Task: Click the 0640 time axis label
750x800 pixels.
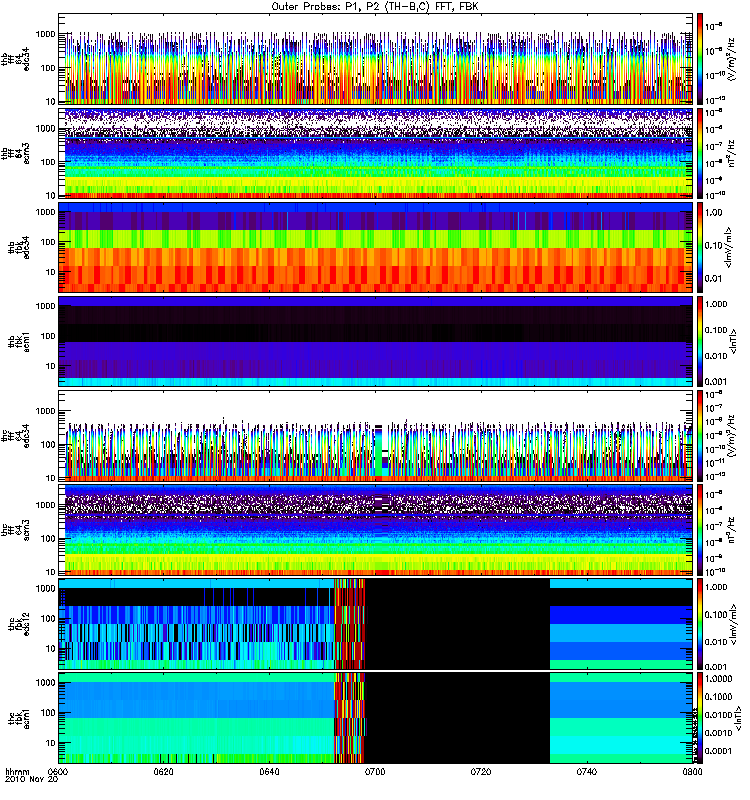Action: pyautogui.click(x=269, y=771)
